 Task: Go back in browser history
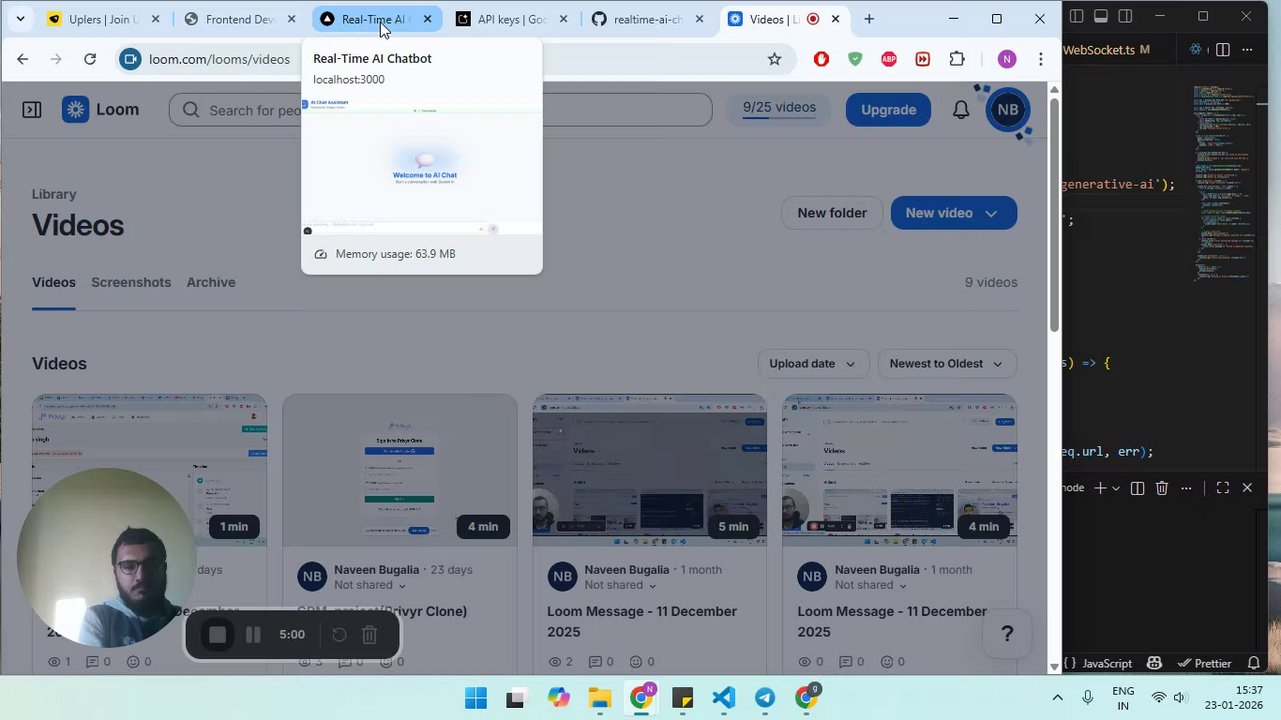pos(23,59)
